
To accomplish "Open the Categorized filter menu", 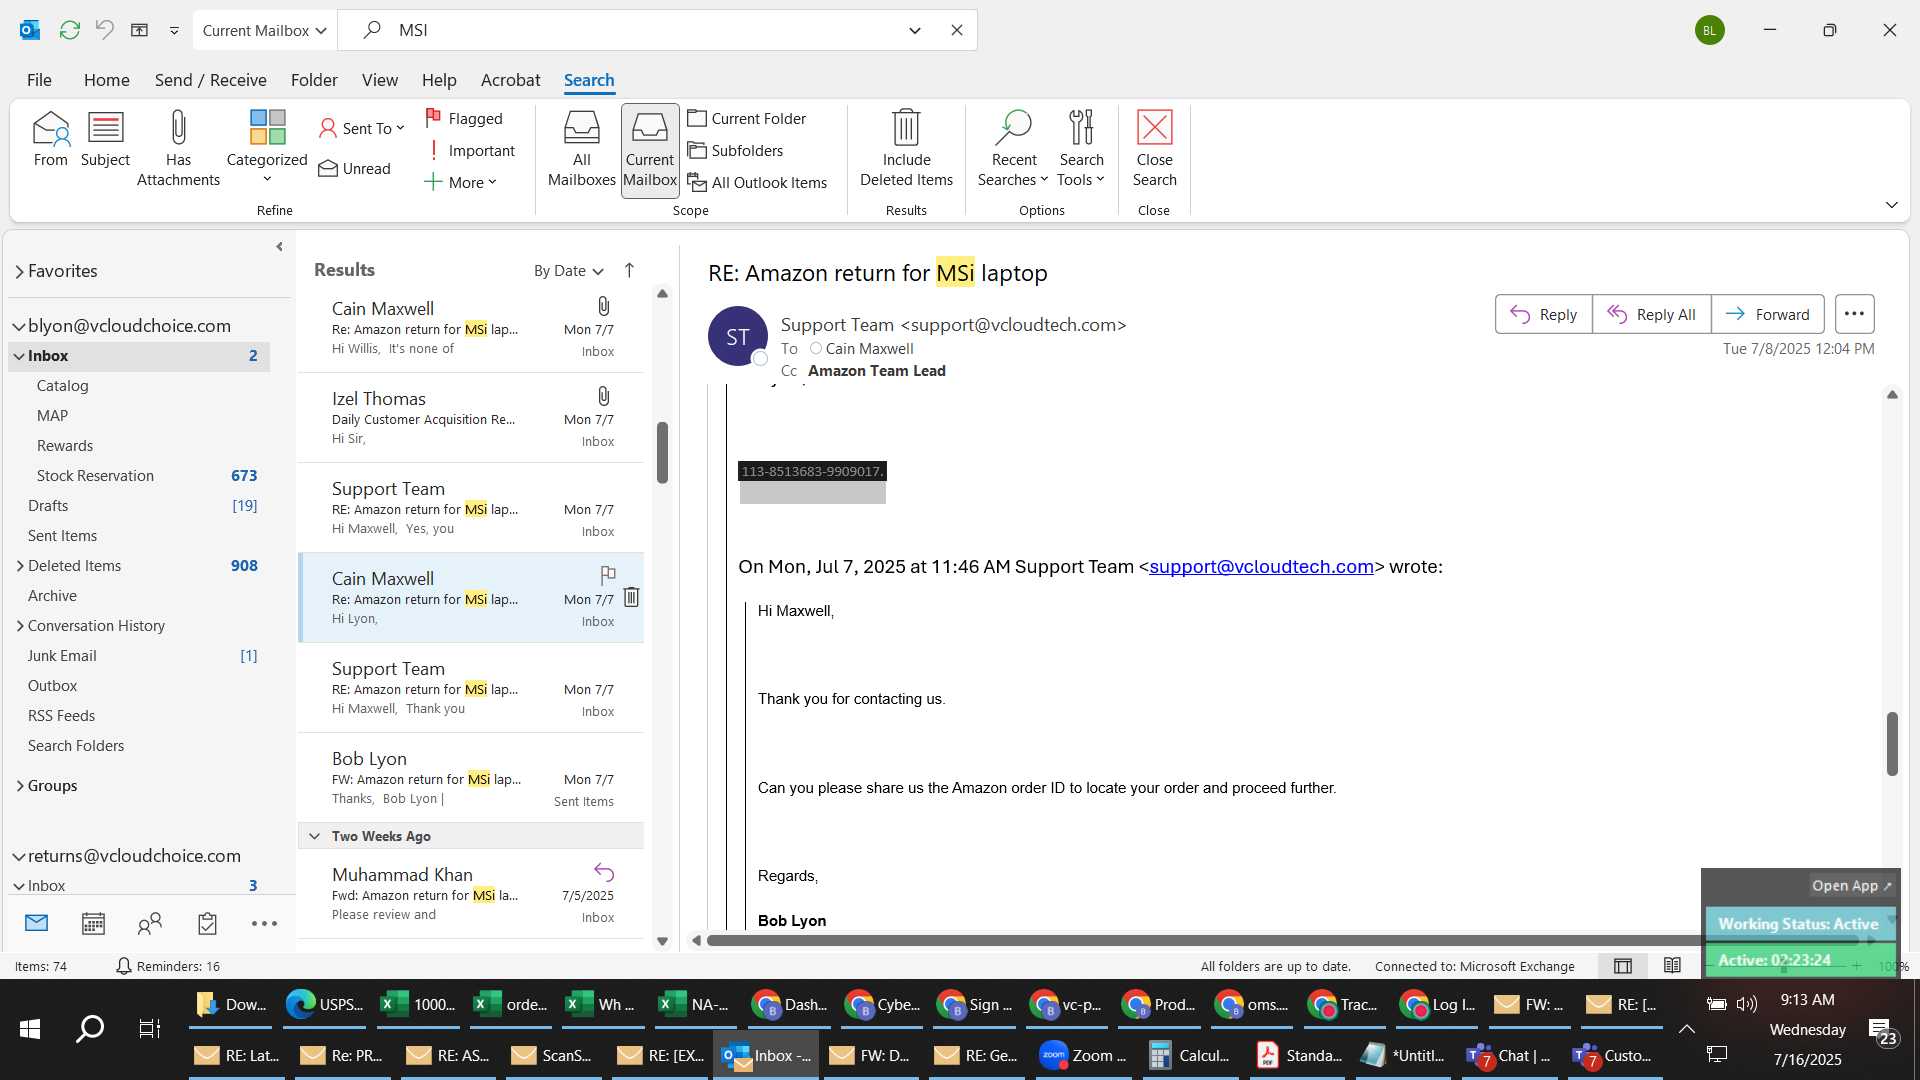I will [x=267, y=148].
